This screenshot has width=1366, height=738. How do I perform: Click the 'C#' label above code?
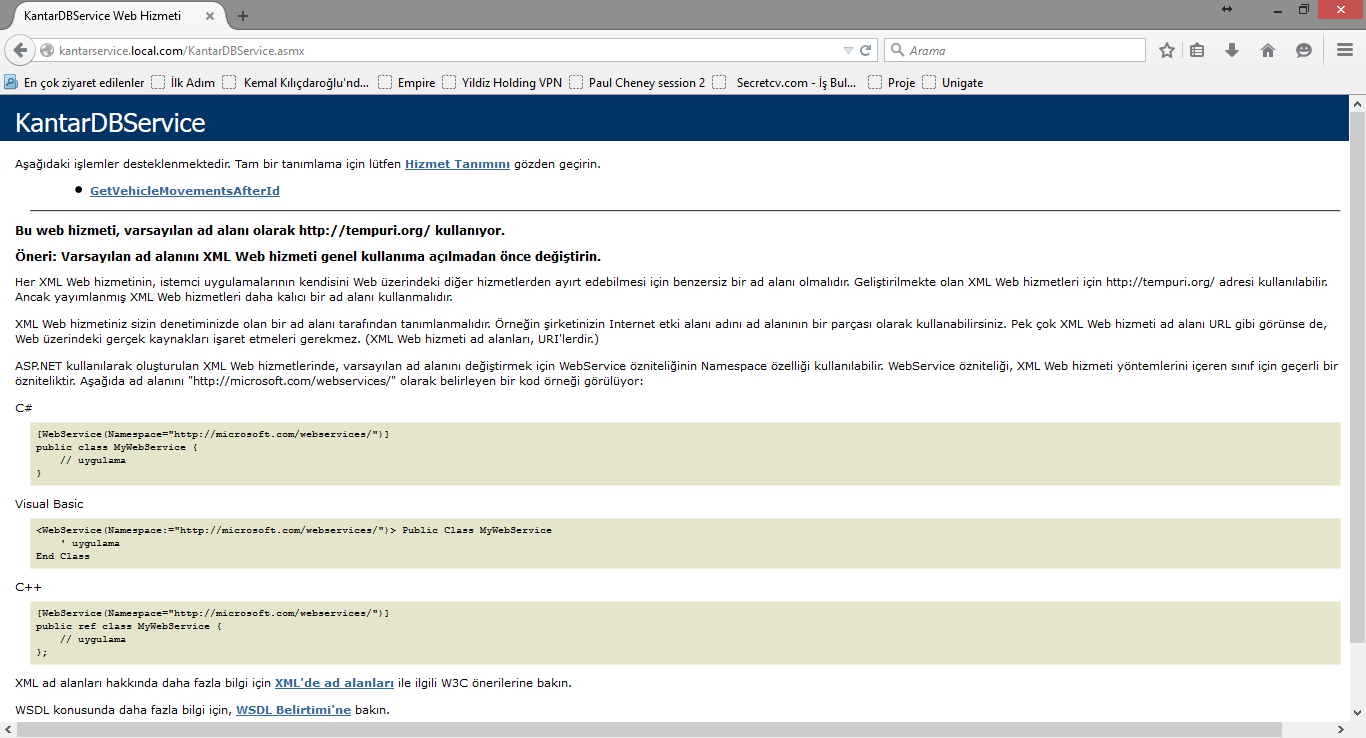[24, 408]
